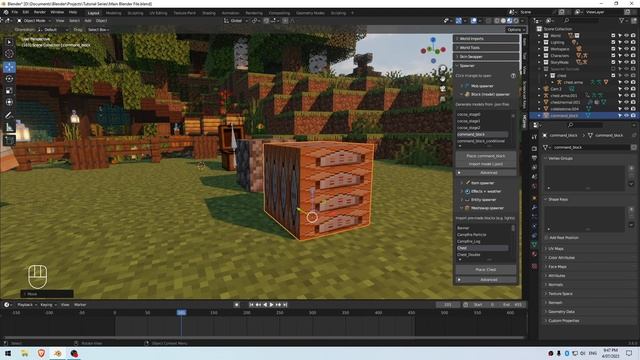
Task: Jump to end frame in timeline controls
Action: (x=285, y=305)
